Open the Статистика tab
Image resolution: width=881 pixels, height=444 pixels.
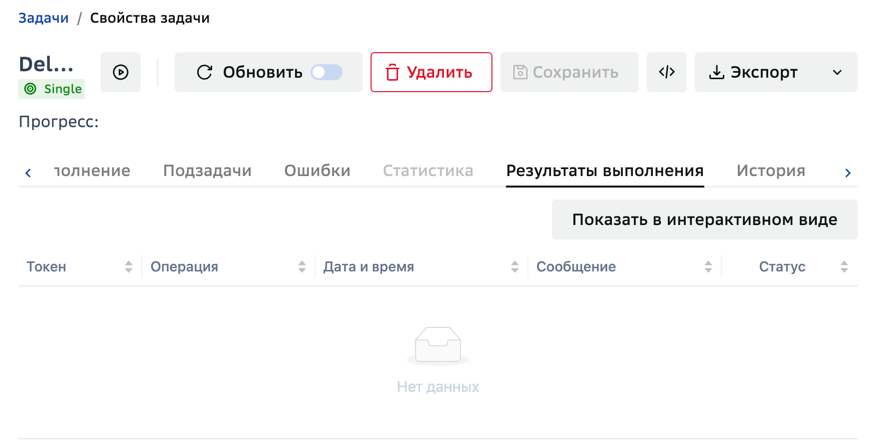point(428,170)
